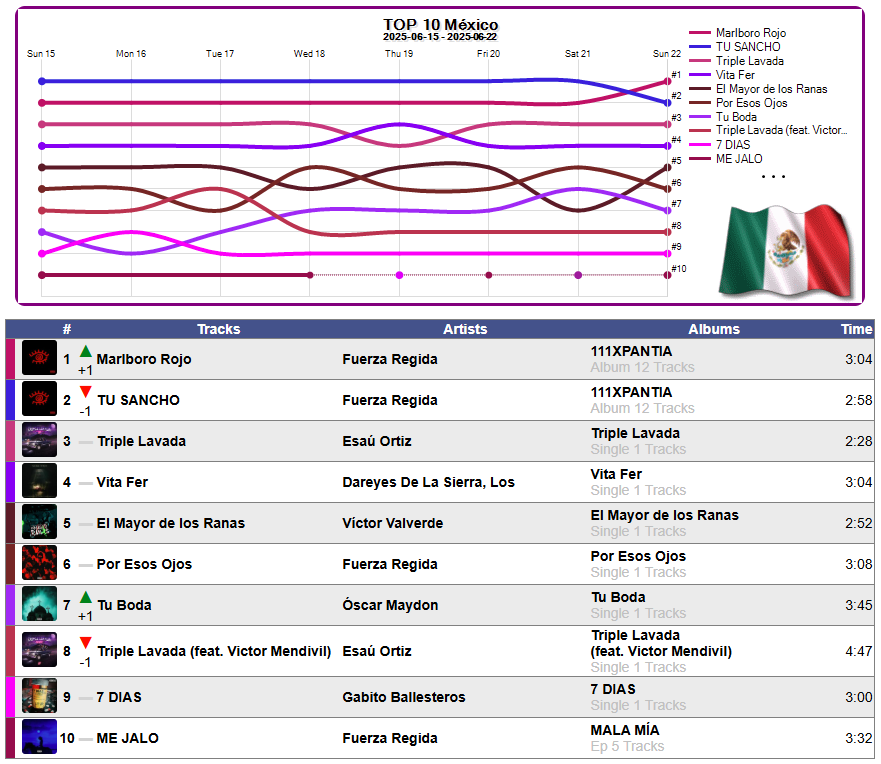The image size is (881, 764).
Task: Click red down arrow beside Triple Lavada feat. track
Action: [85, 643]
